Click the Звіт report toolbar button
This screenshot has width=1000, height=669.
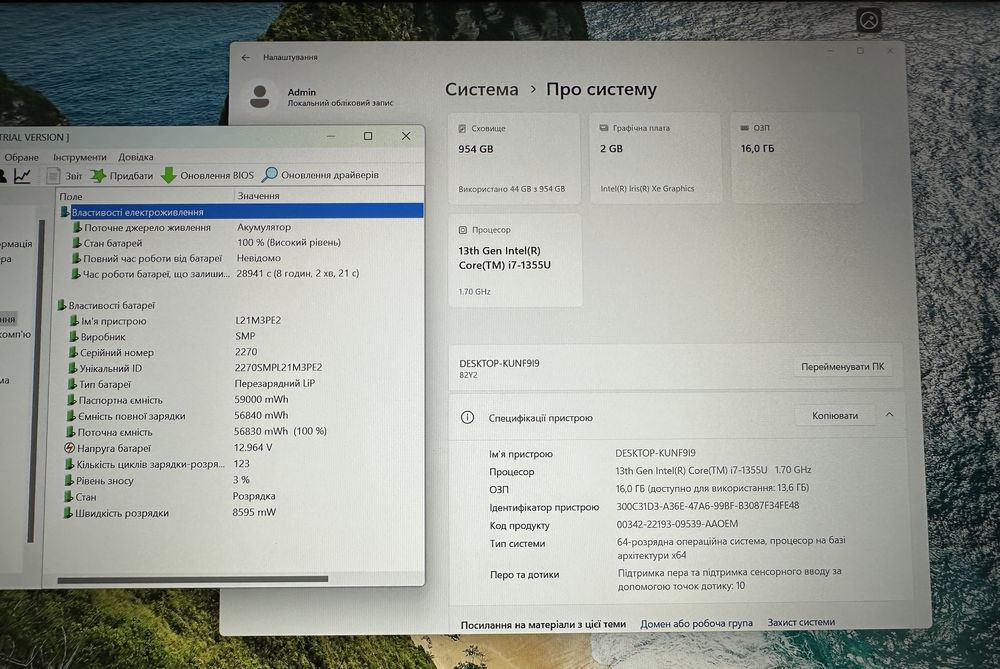[64, 175]
